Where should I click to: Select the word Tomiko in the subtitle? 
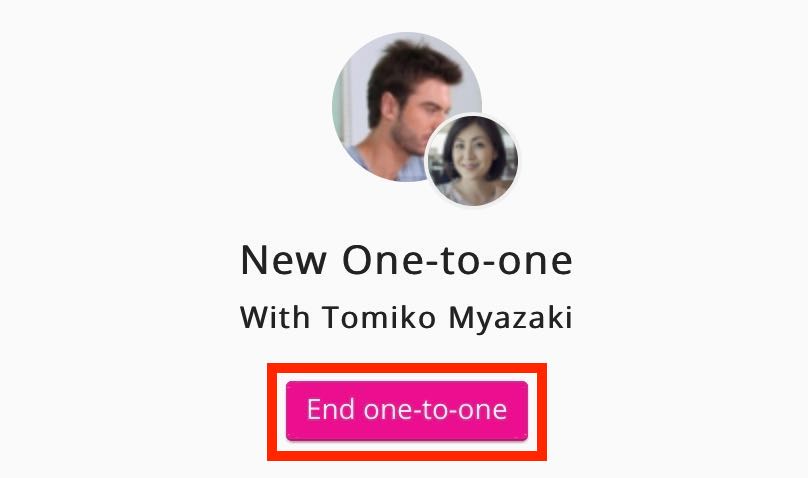coord(379,317)
